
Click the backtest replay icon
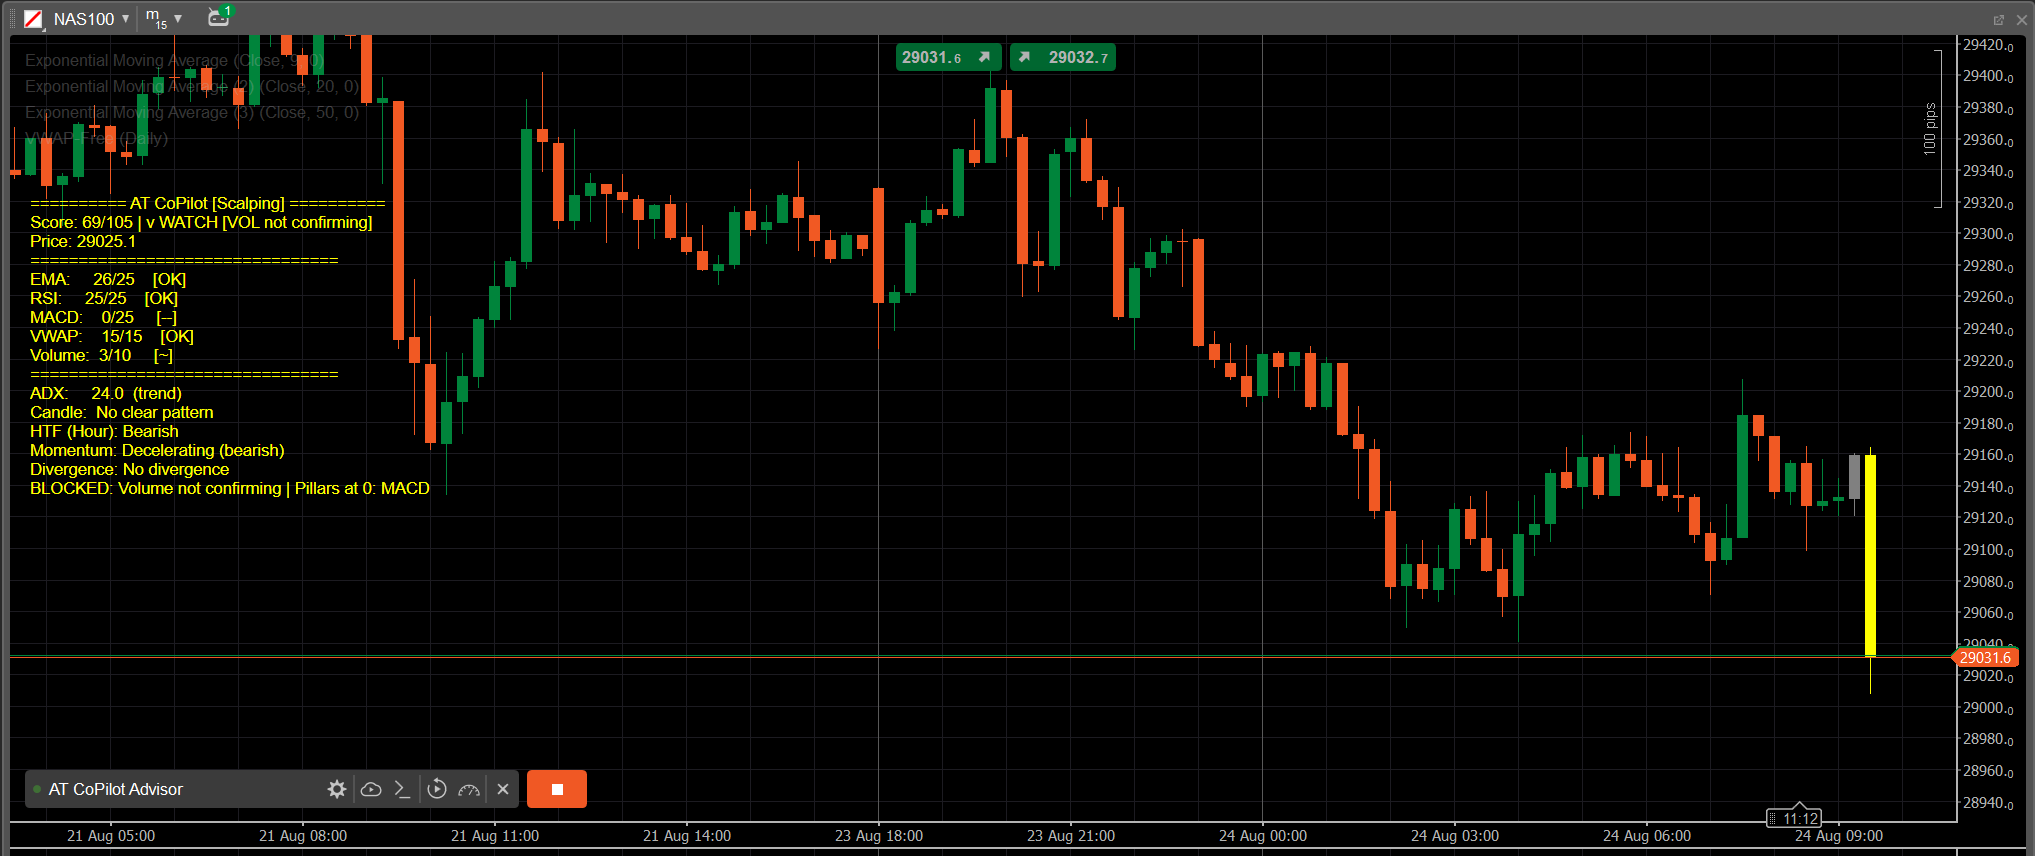[437, 789]
